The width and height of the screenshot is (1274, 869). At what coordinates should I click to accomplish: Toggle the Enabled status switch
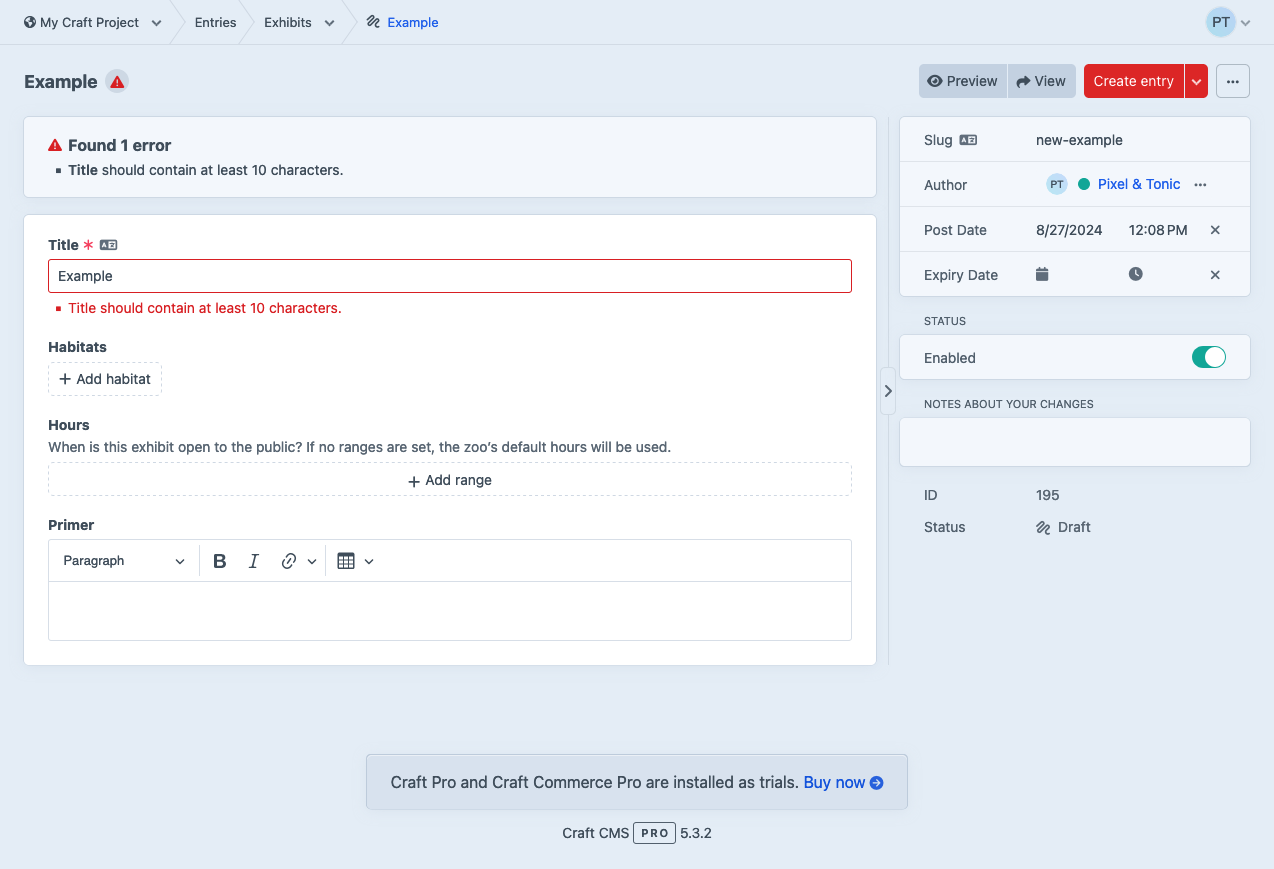[x=1209, y=357]
